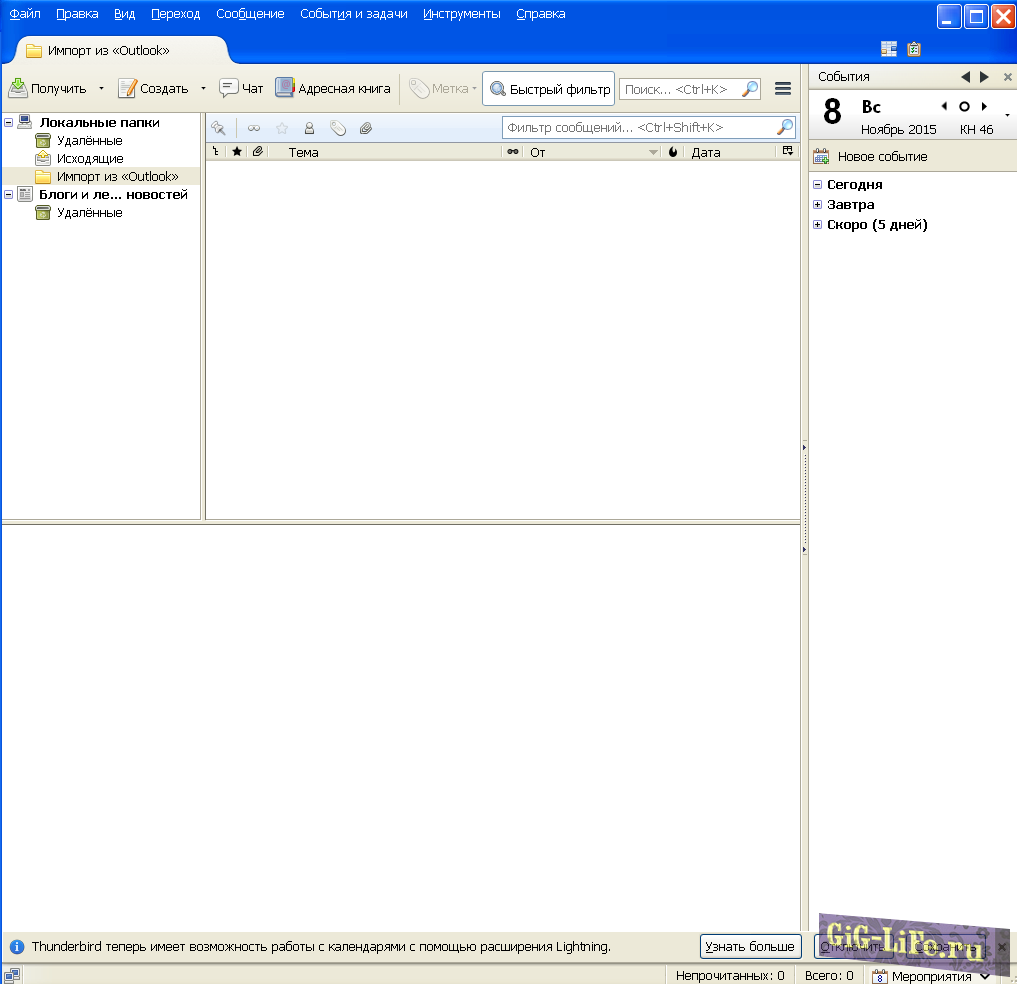Open the tasks tab icon in the tab bar
The width and height of the screenshot is (1017, 984).
click(x=914, y=49)
